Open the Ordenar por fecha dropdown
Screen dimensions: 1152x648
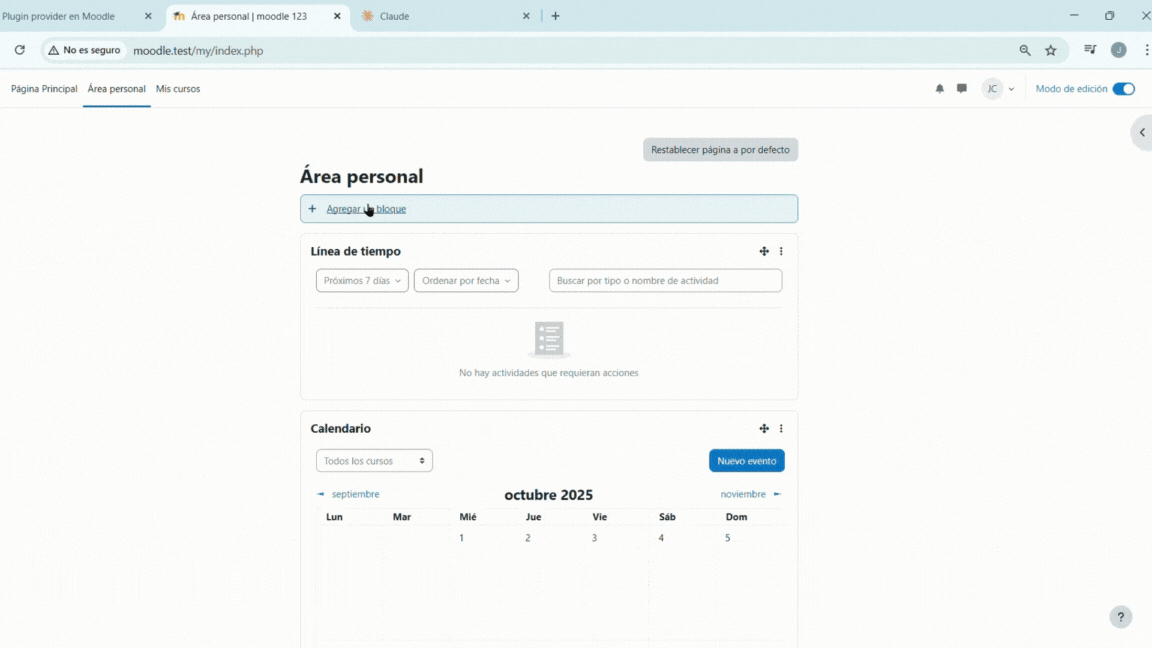click(466, 280)
